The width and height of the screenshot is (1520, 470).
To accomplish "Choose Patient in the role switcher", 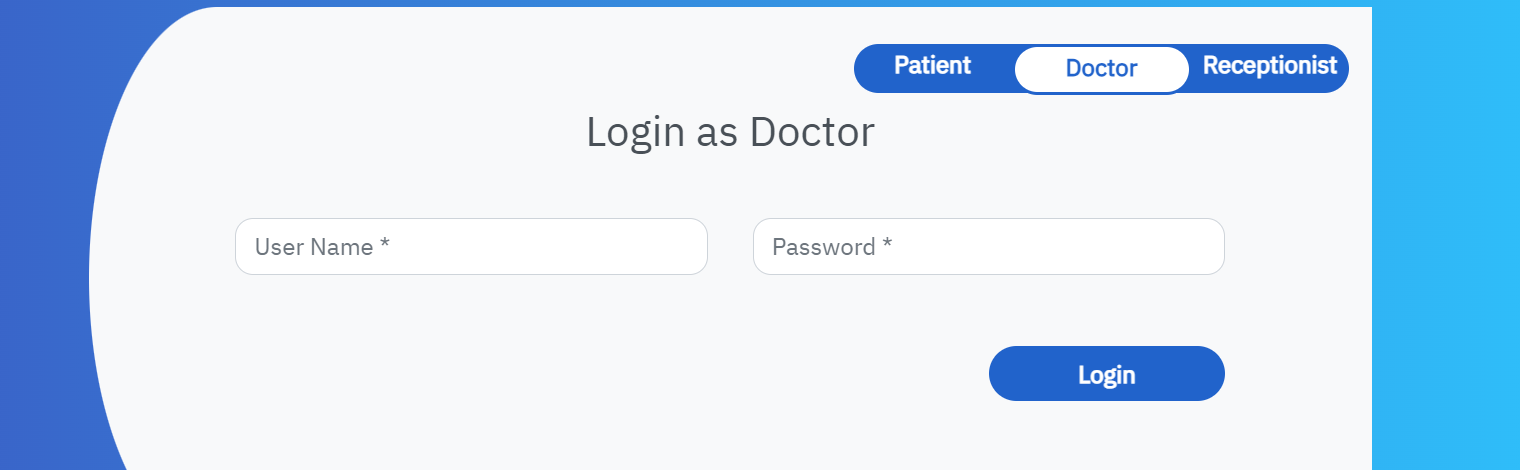I will pos(932,66).
